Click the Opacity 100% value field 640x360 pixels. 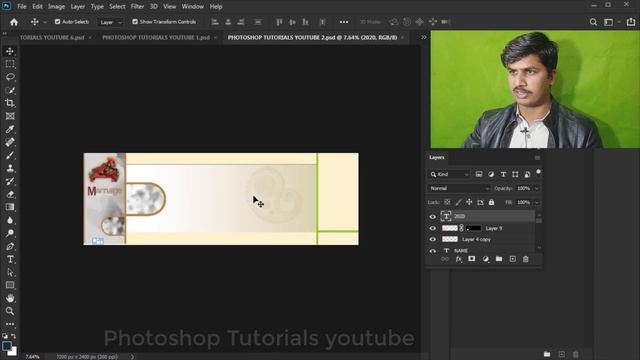pos(524,189)
